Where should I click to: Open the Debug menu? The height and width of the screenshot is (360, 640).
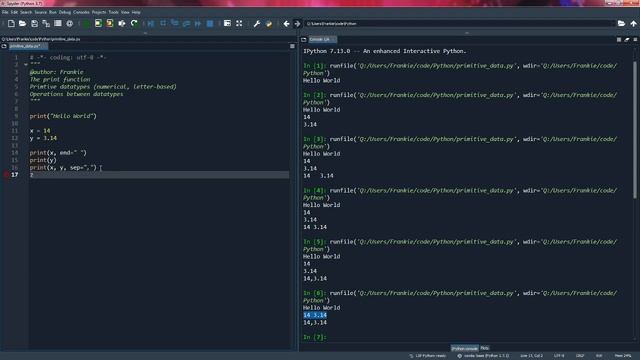pyautogui.click(x=65, y=12)
